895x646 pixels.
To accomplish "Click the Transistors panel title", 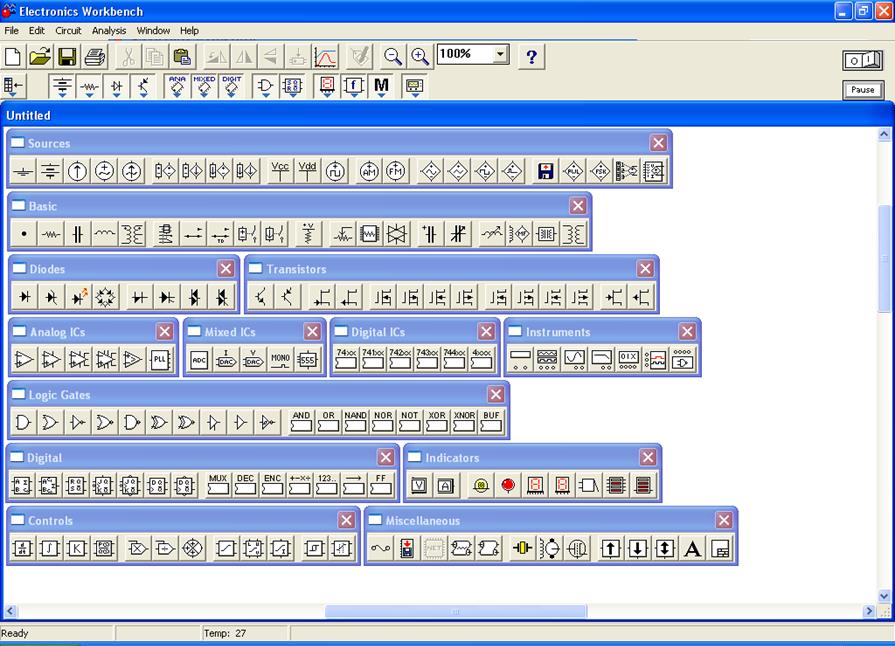I will click(x=296, y=269).
